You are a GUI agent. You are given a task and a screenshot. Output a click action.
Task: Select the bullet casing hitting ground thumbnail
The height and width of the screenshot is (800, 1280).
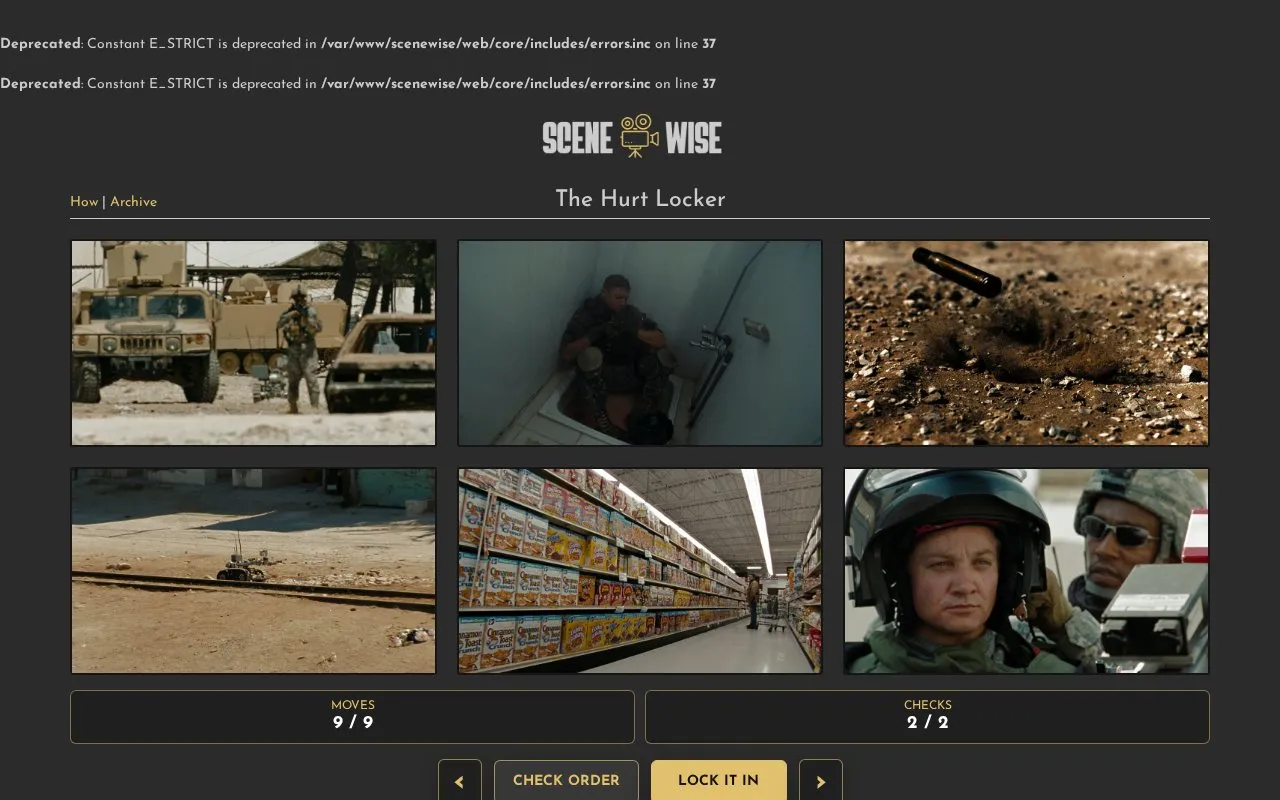coord(1026,343)
